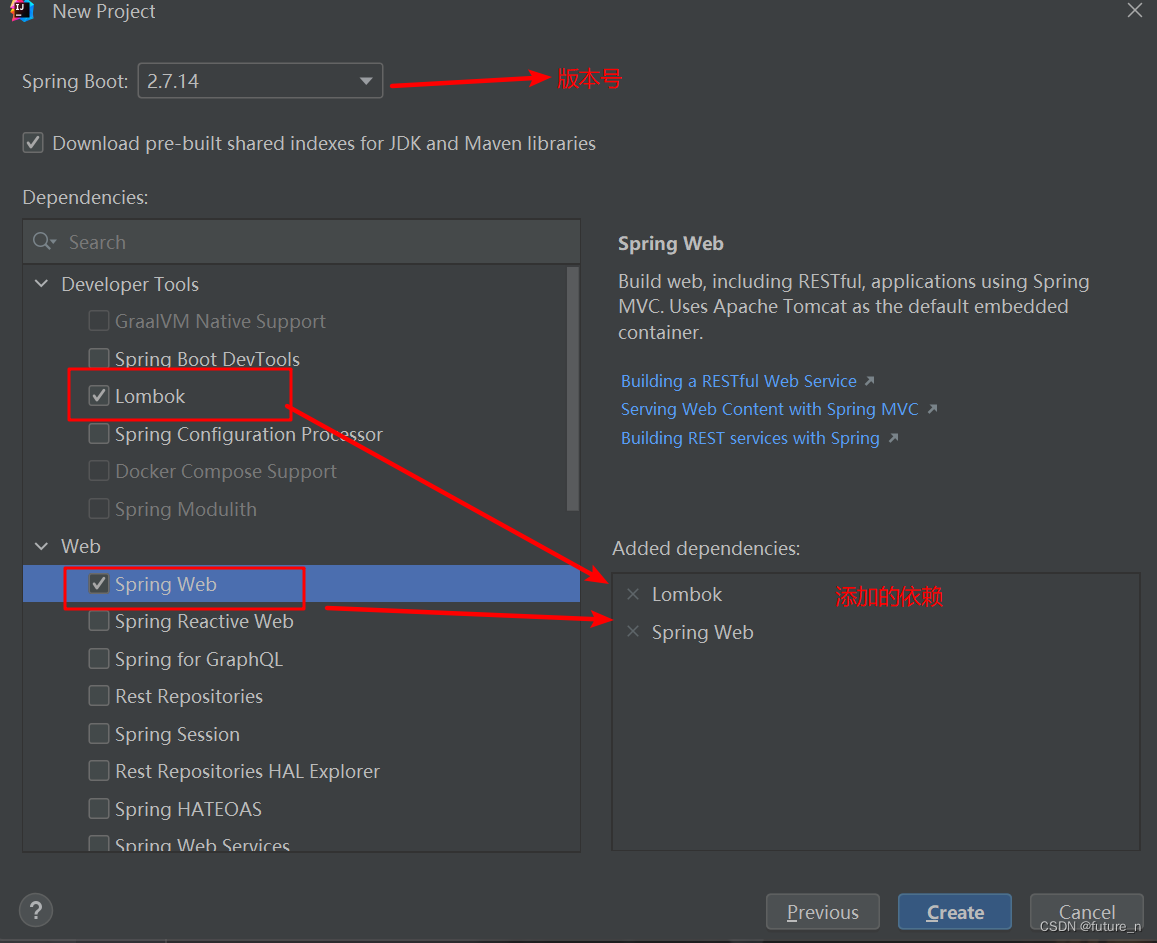Click the Spring Web description heading
This screenshot has width=1157, height=943.
pos(670,243)
